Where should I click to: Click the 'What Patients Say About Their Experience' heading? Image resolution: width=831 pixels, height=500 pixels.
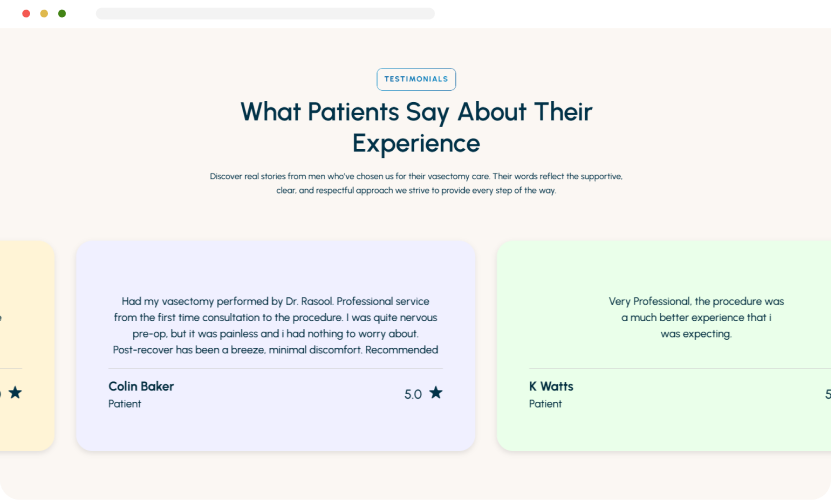416,127
